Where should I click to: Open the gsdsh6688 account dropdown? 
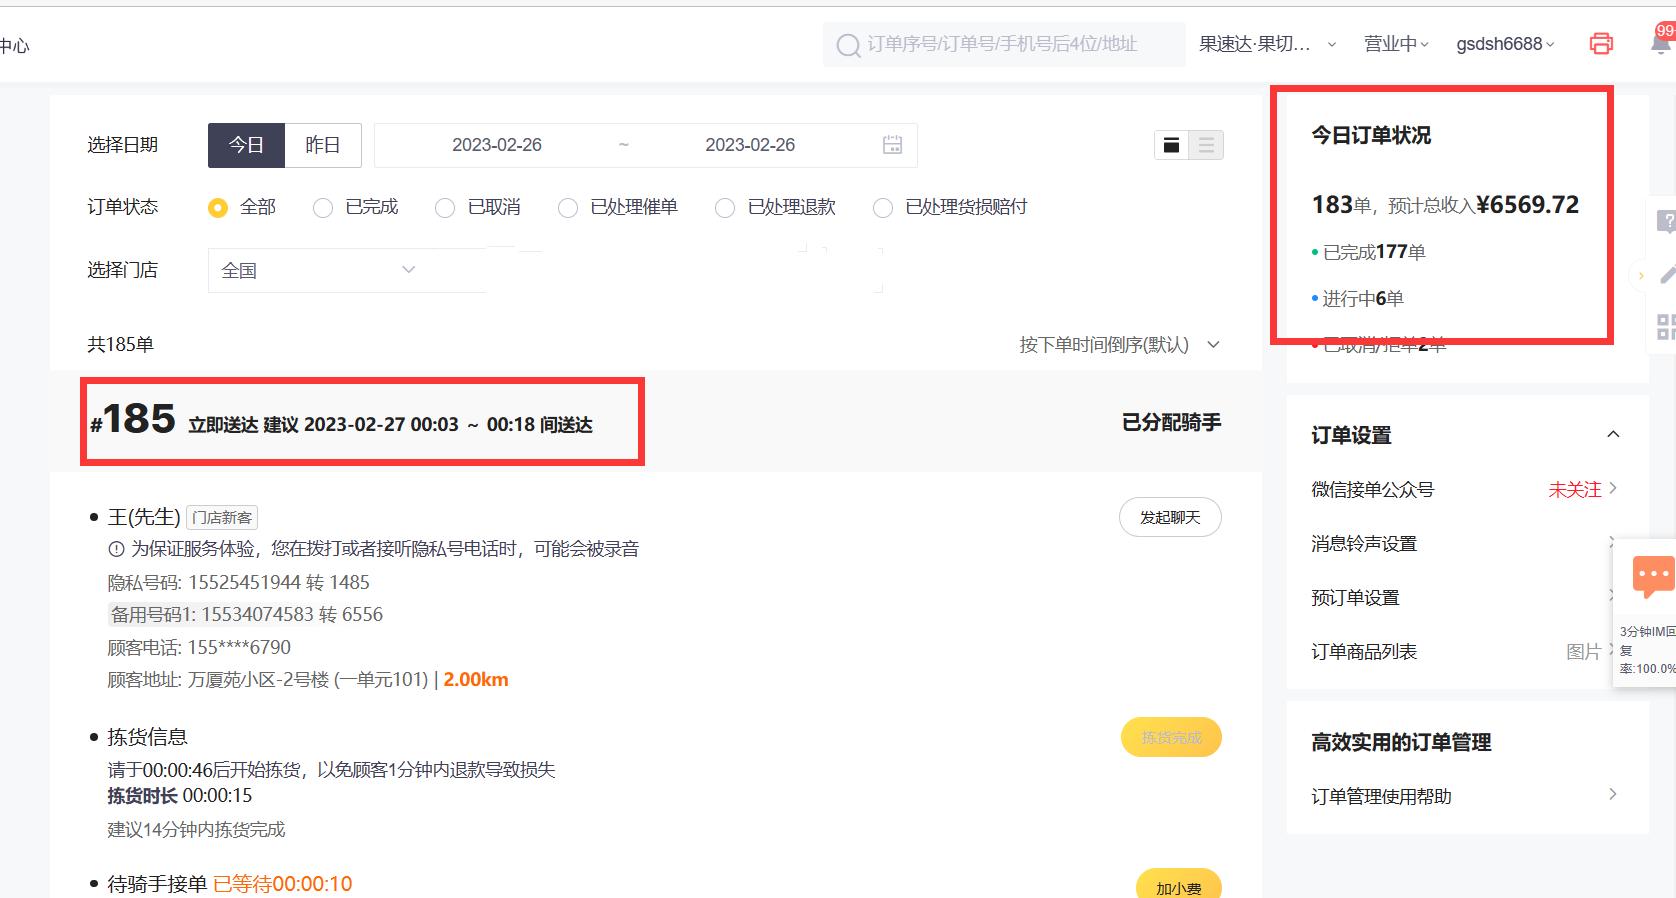1505,44
